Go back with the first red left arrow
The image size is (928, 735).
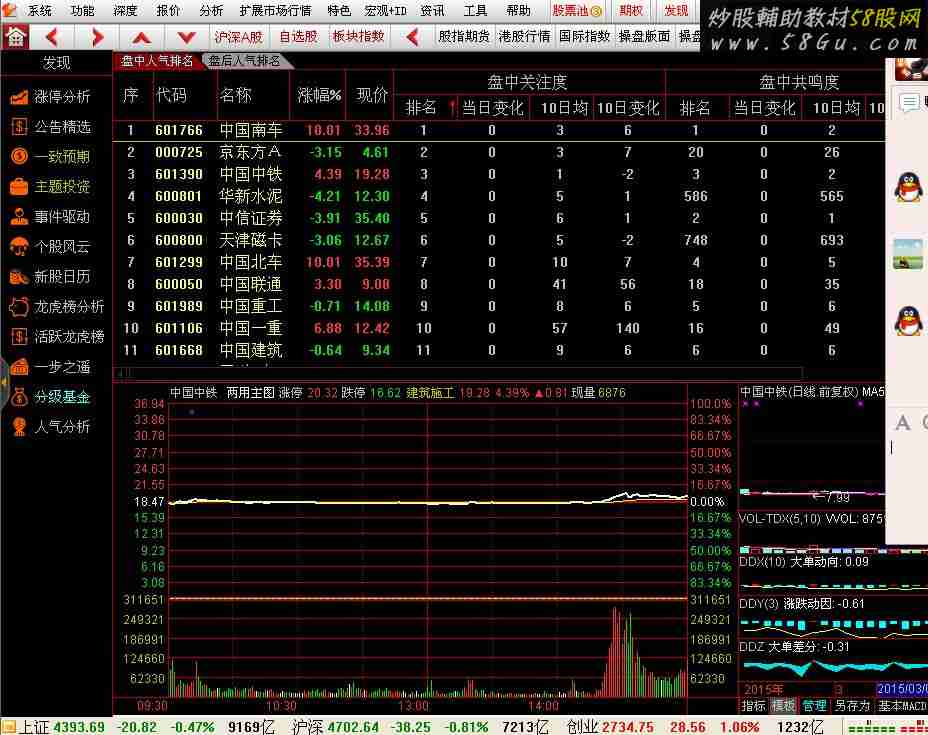tap(52, 37)
